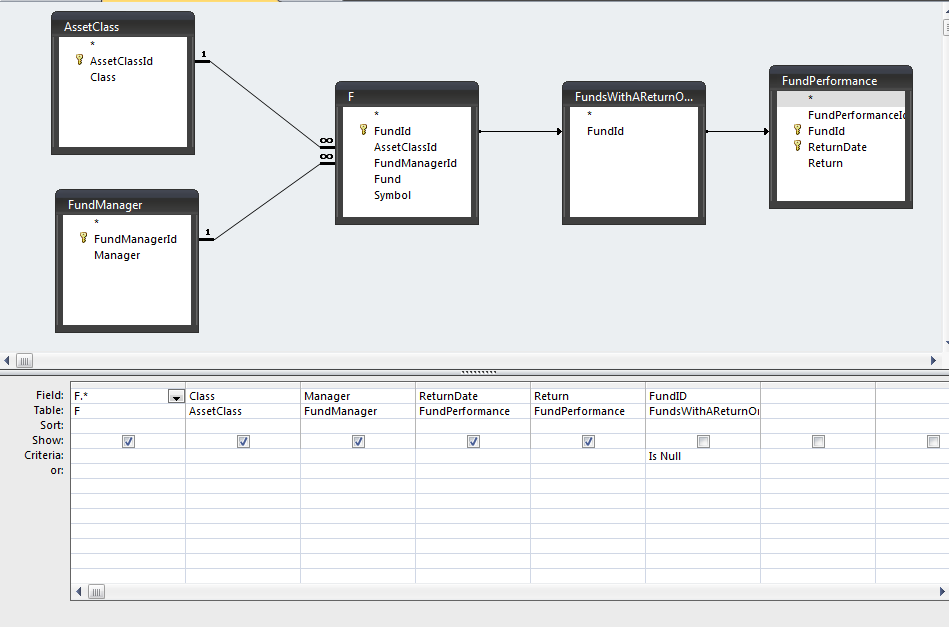This screenshot has height=627, width=949.
Task: Click Criteria cell under ReturnDate column
Action: (473, 456)
